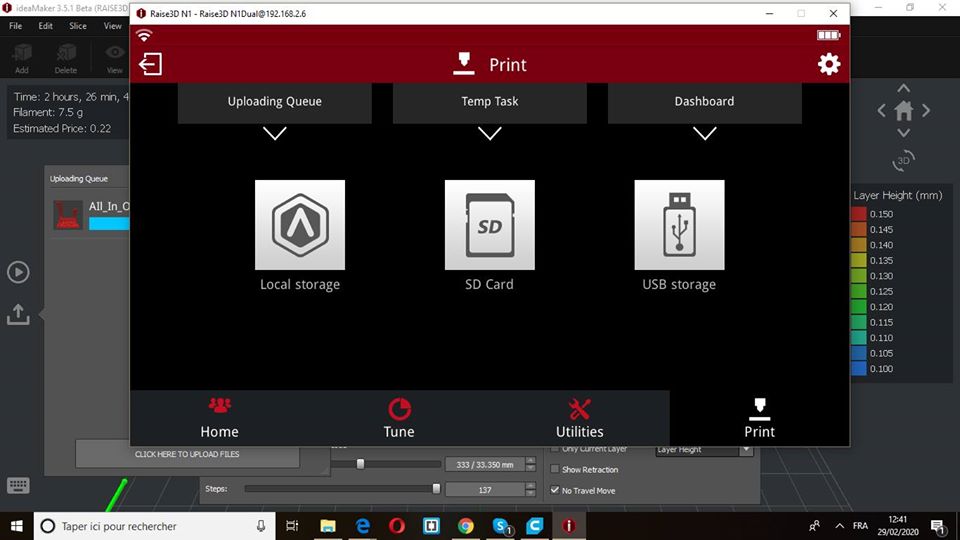Screen dimensions: 960x540
Task: Open Opera browser from the taskbar
Action: 397,526
